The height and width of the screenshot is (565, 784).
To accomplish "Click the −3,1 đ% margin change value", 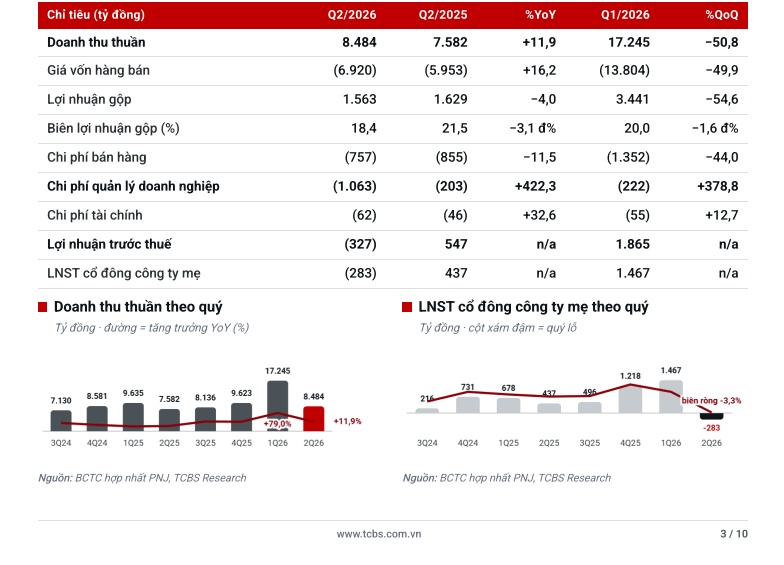I will click(x=532, y=128).
